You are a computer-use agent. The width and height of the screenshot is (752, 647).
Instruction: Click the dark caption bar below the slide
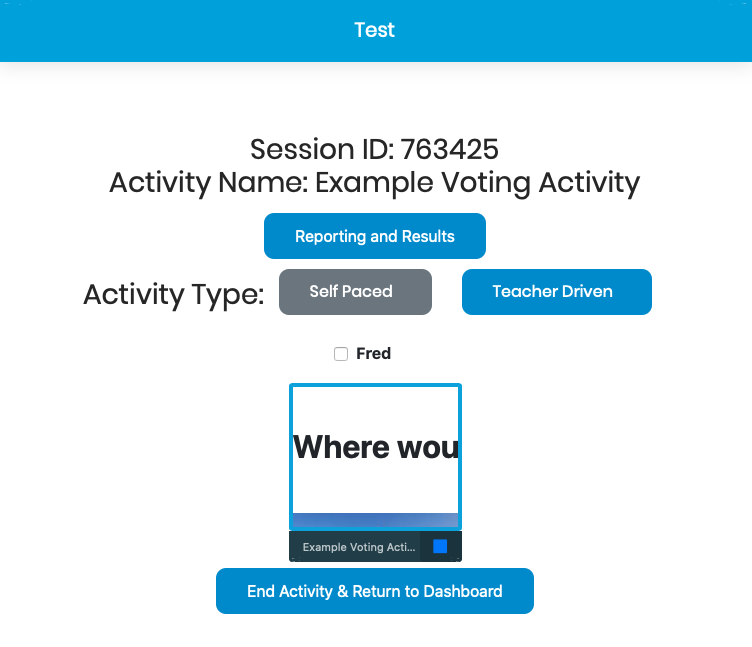coord(376,546)
